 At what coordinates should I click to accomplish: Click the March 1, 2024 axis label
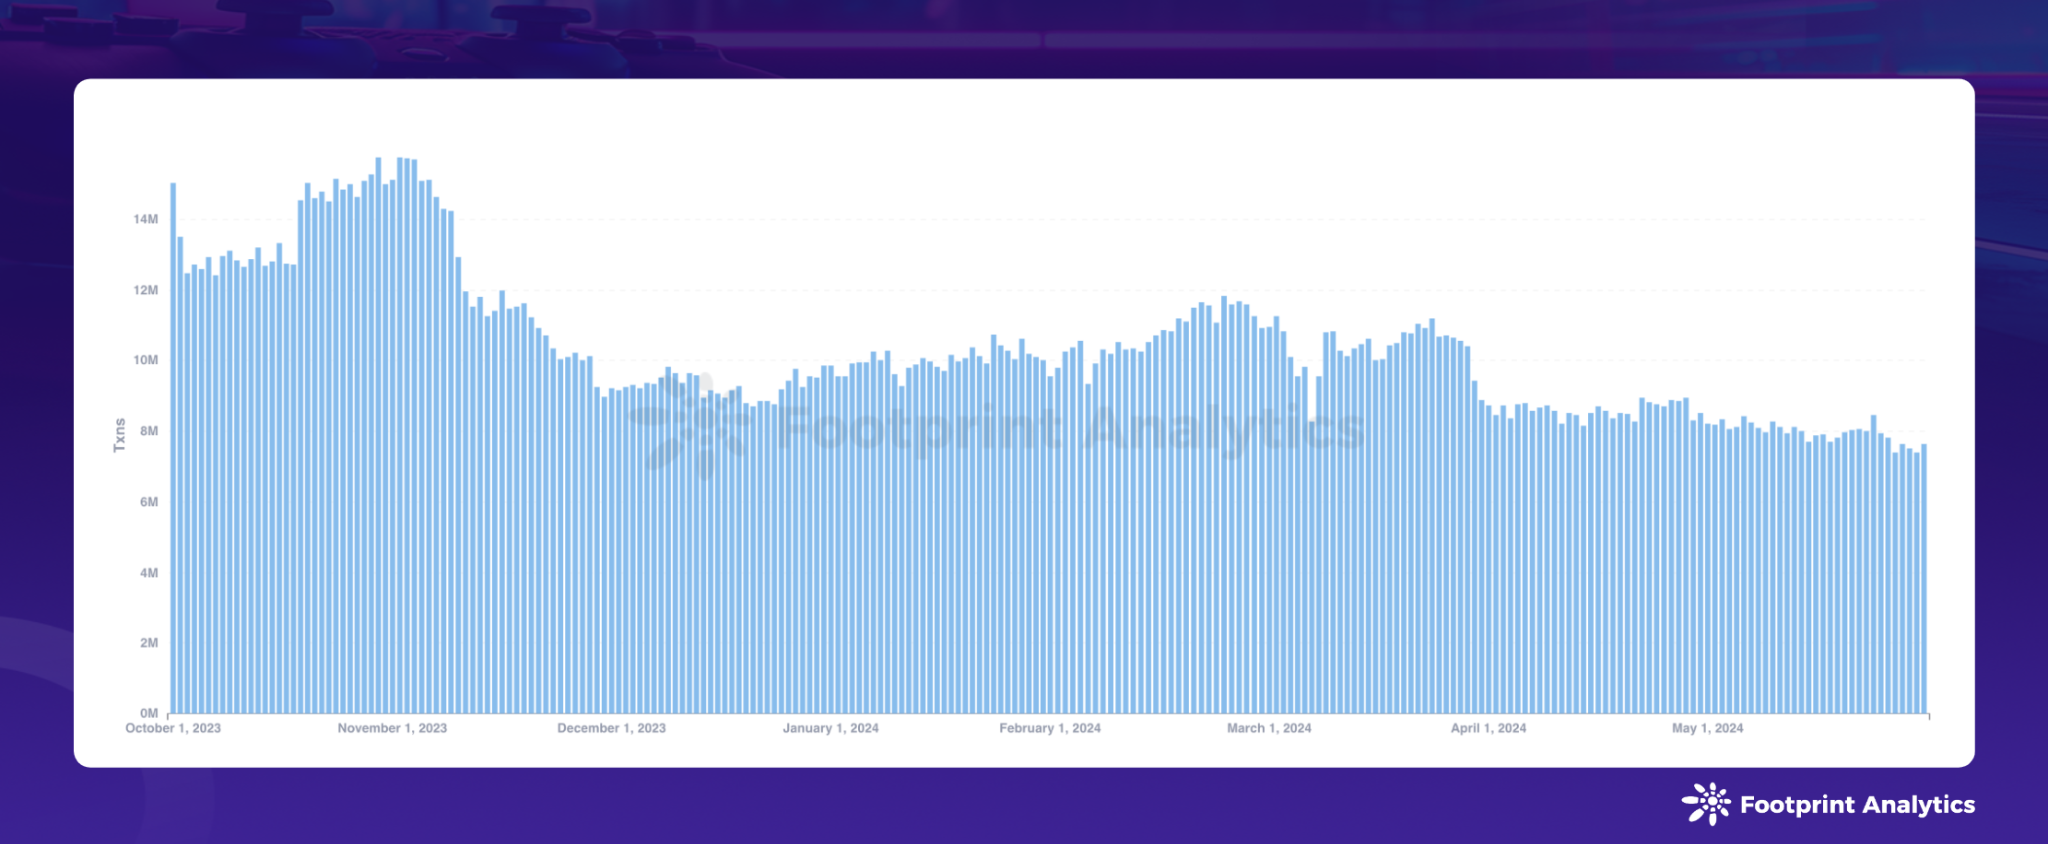(x=1269, y=728)
